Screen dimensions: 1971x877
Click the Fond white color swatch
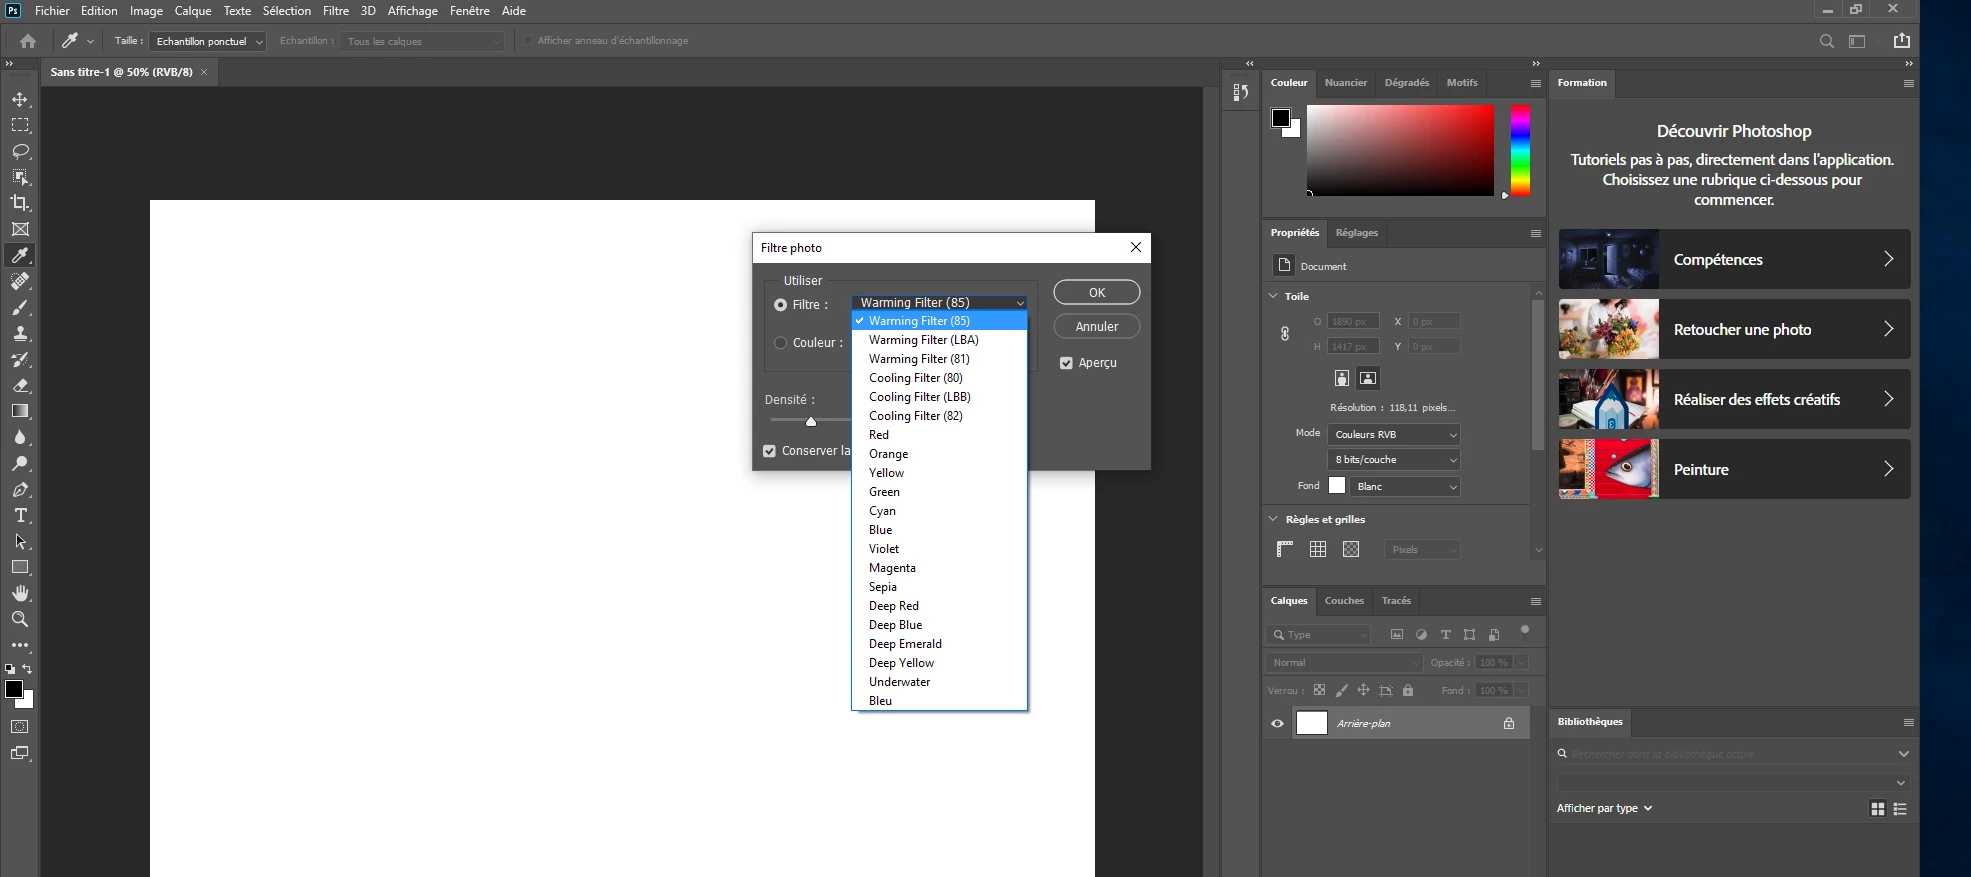(x=1337, y=486)
